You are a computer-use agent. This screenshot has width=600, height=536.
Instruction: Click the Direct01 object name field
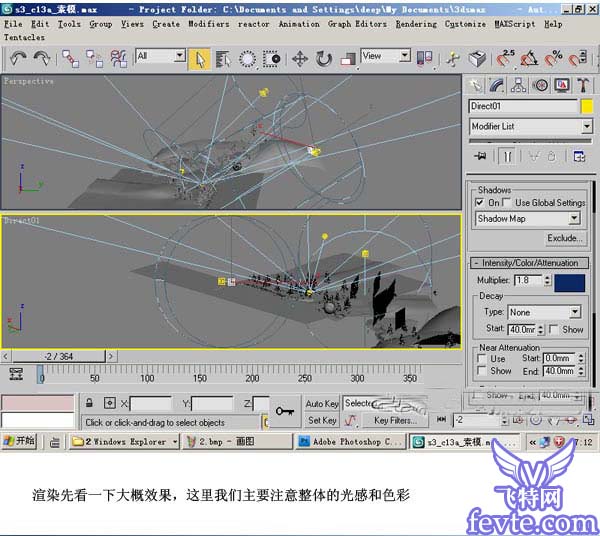523,106
